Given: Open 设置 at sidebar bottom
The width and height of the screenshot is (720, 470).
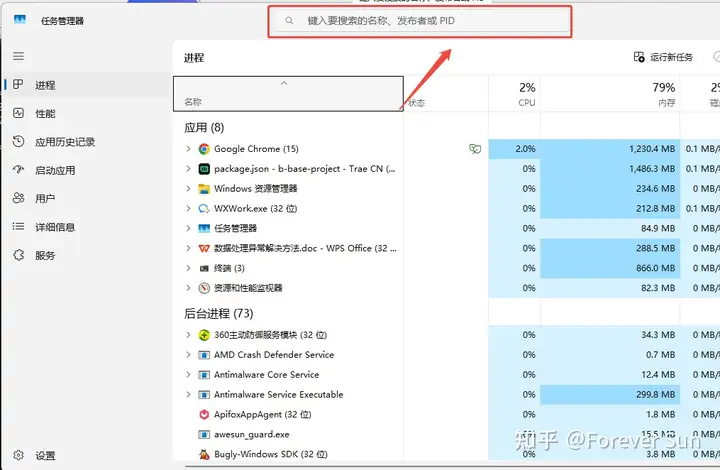Looking at the screenshot, I should [87, 455].
